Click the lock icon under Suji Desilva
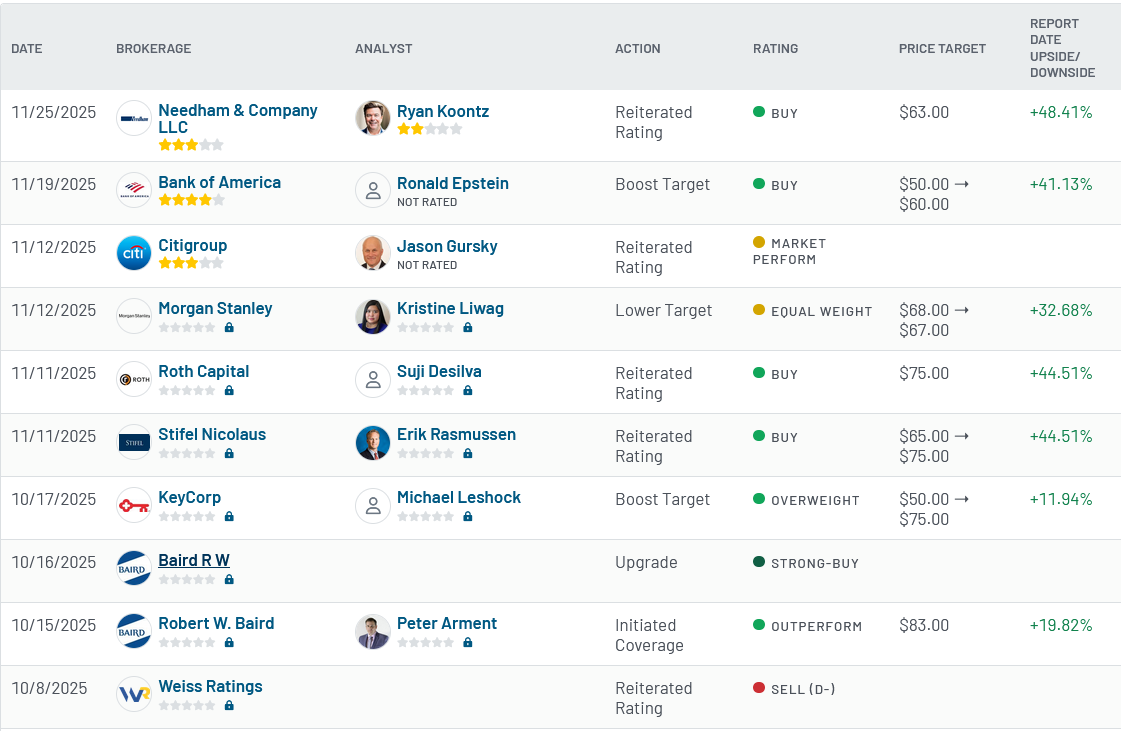 468,391
